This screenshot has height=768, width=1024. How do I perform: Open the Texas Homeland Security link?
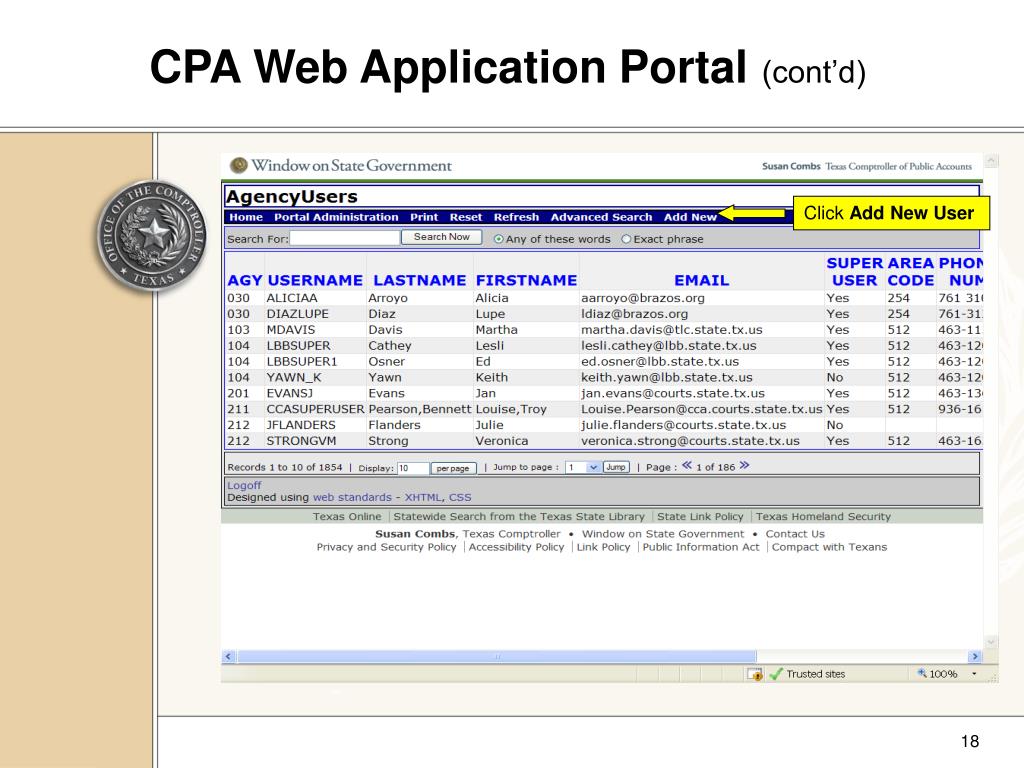[824, 517]
